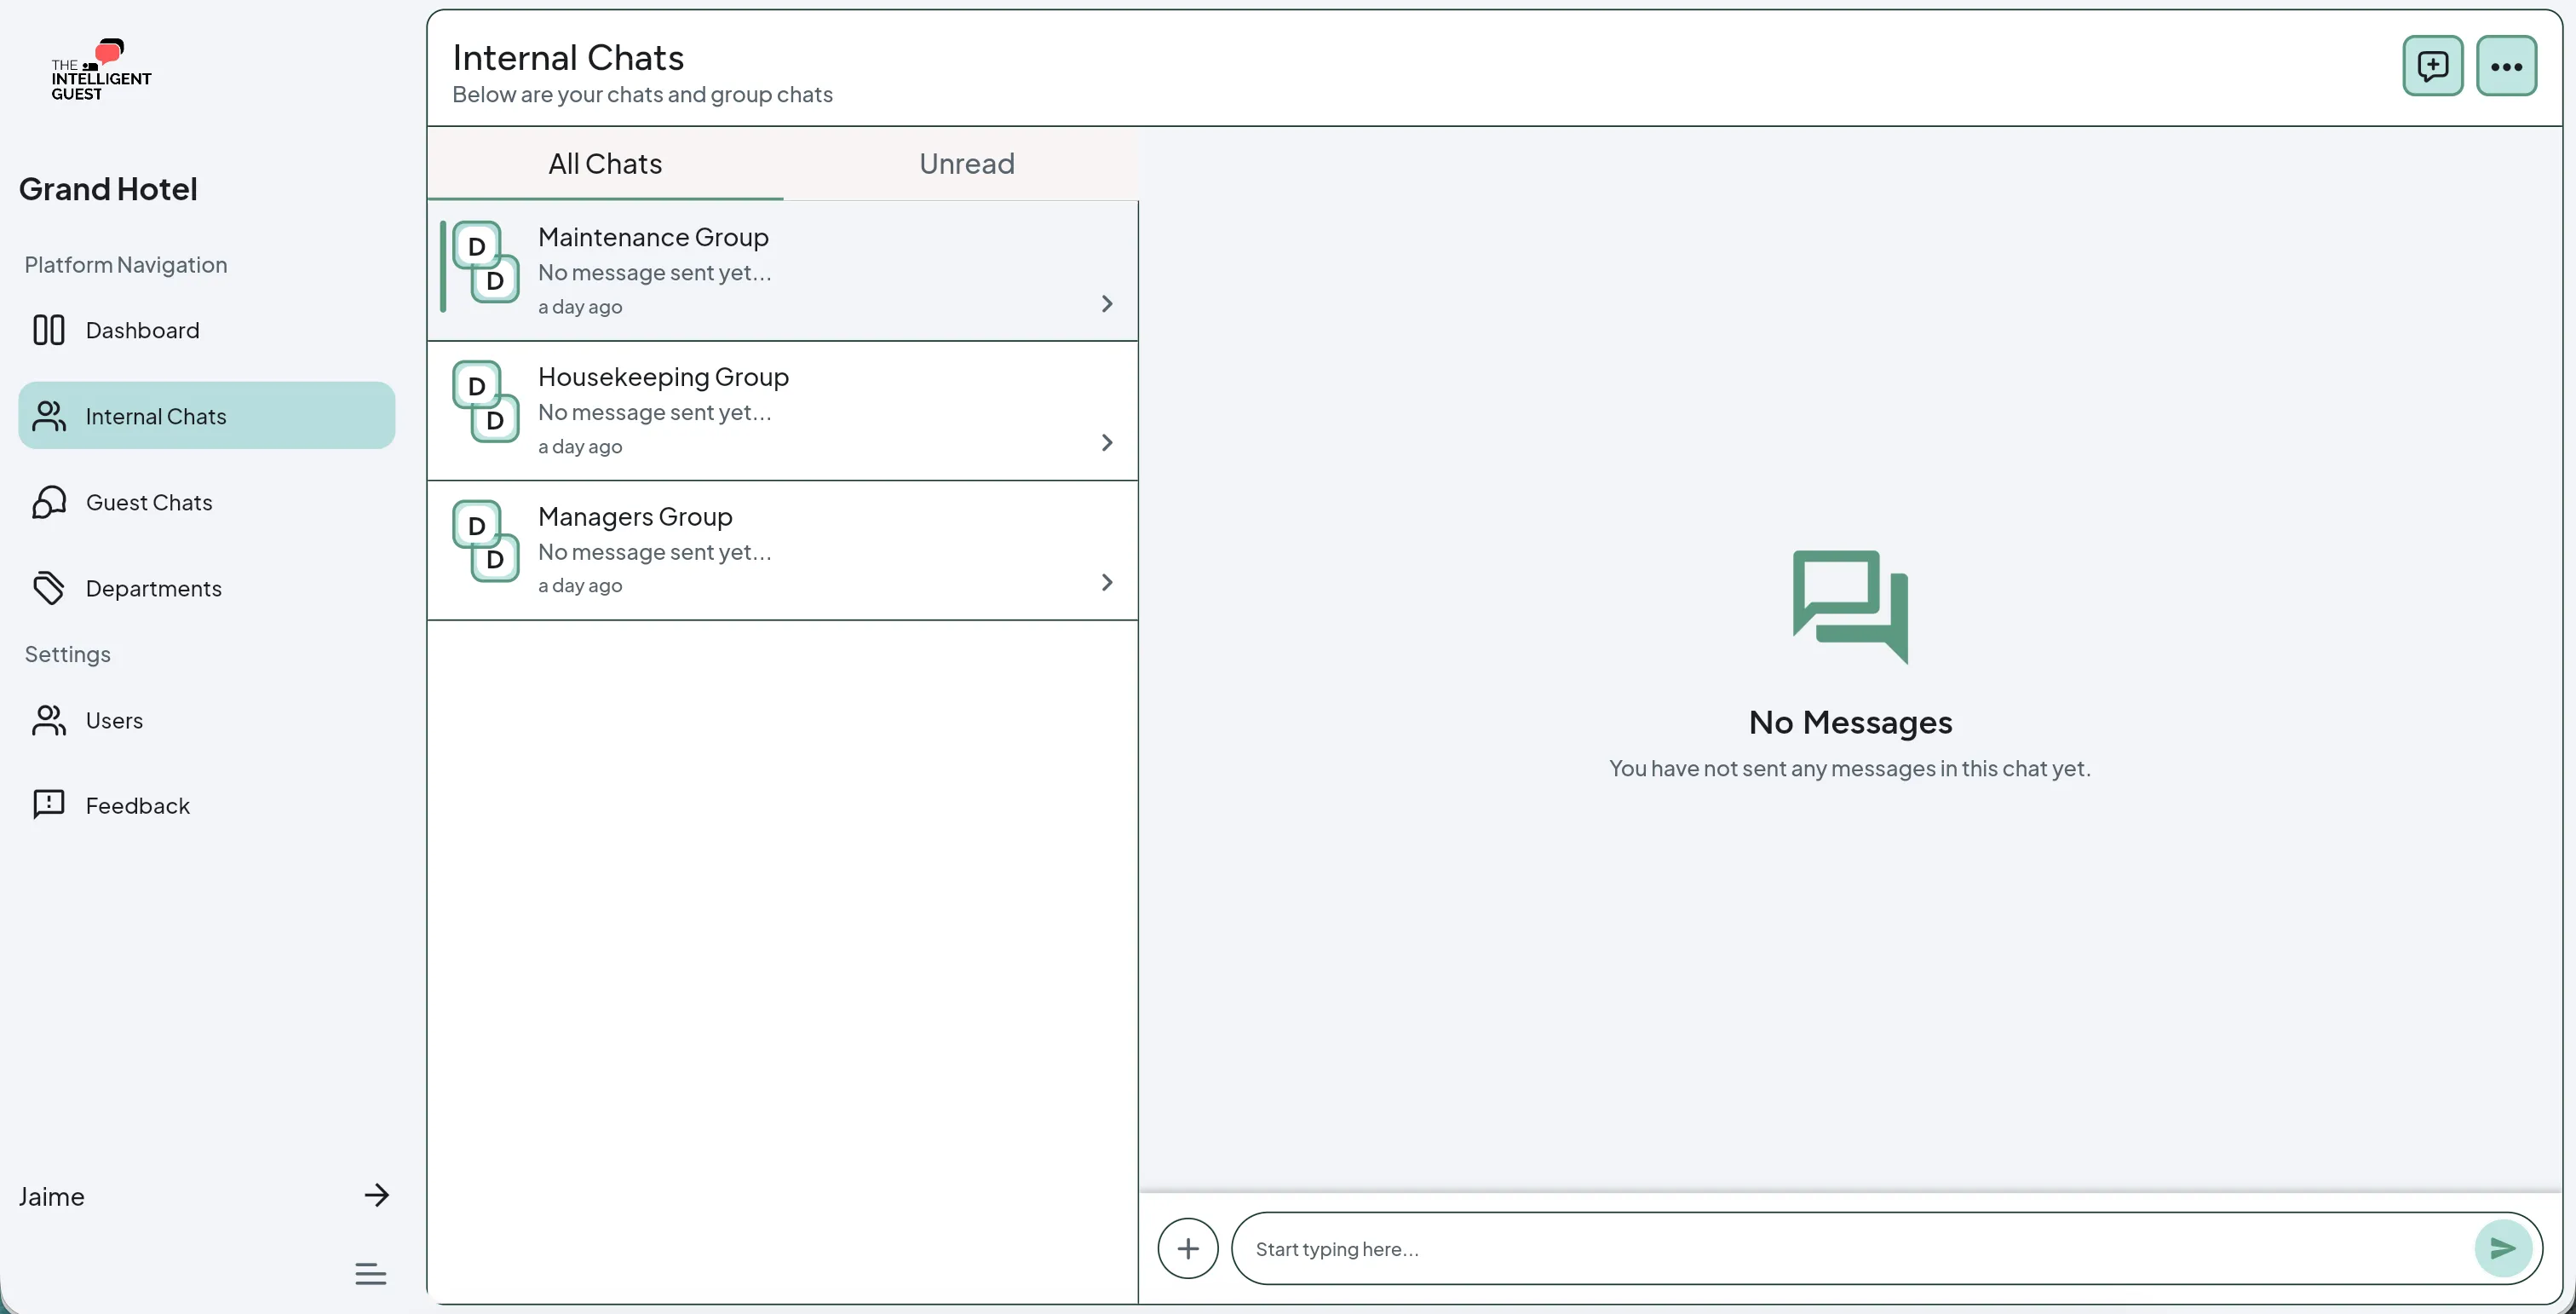
Task: Open the Maintenance Group chat
Action: pyautogui.click(x=783, y=271)
